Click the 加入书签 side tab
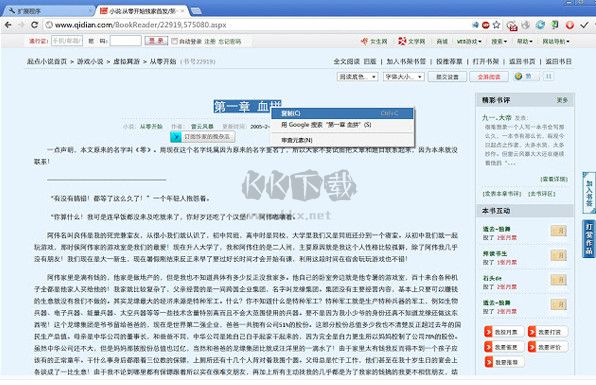 click(x=589, y=193)
